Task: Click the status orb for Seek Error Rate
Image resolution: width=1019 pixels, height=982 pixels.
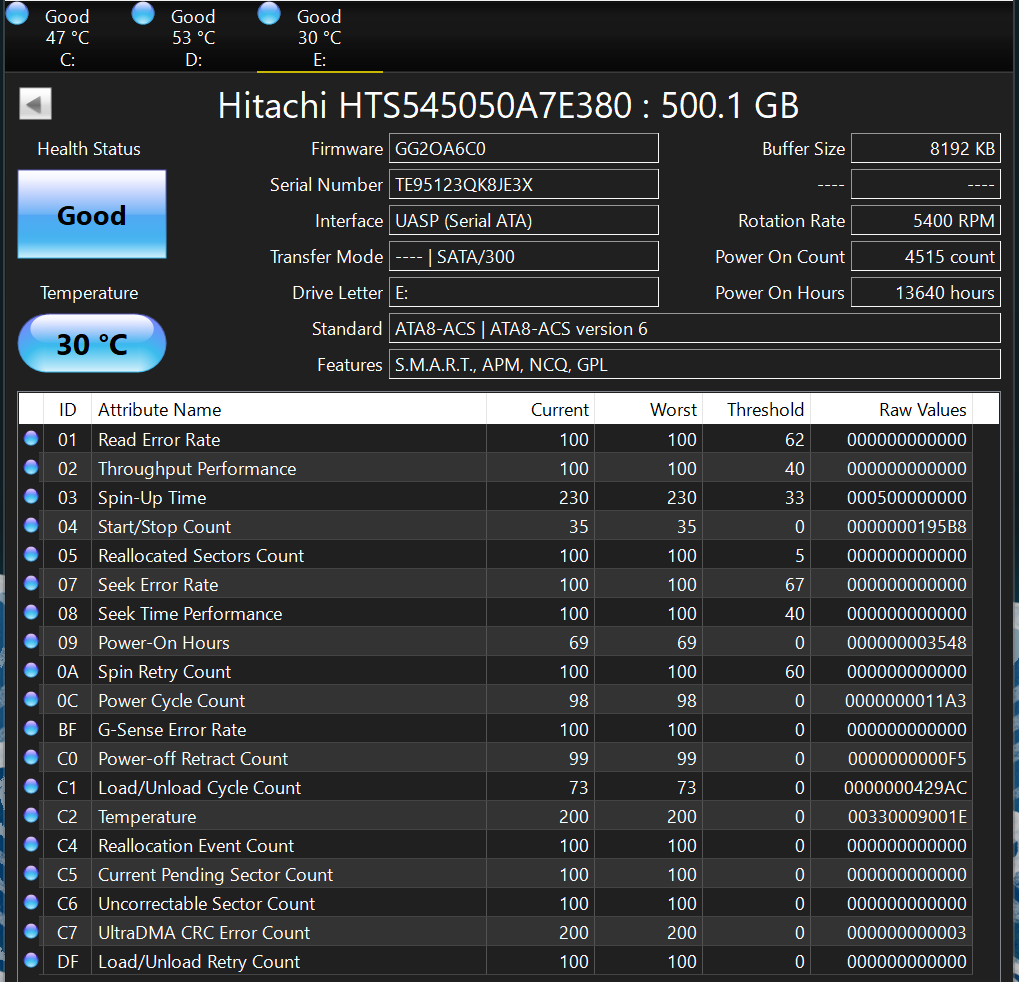Action: click(x=31, y=583)
